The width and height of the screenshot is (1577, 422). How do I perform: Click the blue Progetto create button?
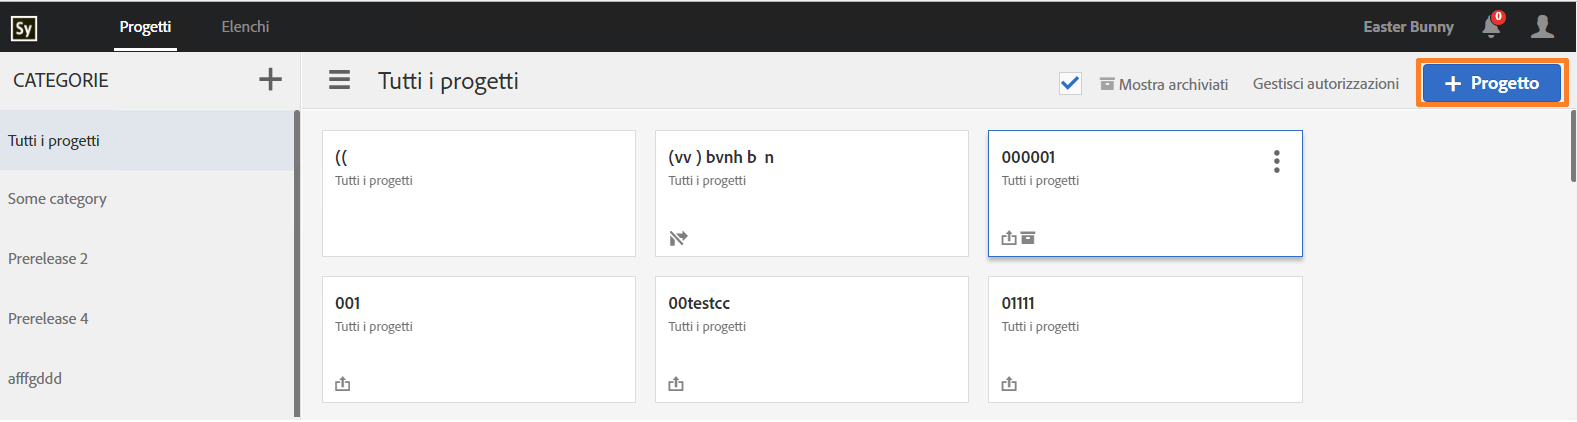click(1491, 83)
